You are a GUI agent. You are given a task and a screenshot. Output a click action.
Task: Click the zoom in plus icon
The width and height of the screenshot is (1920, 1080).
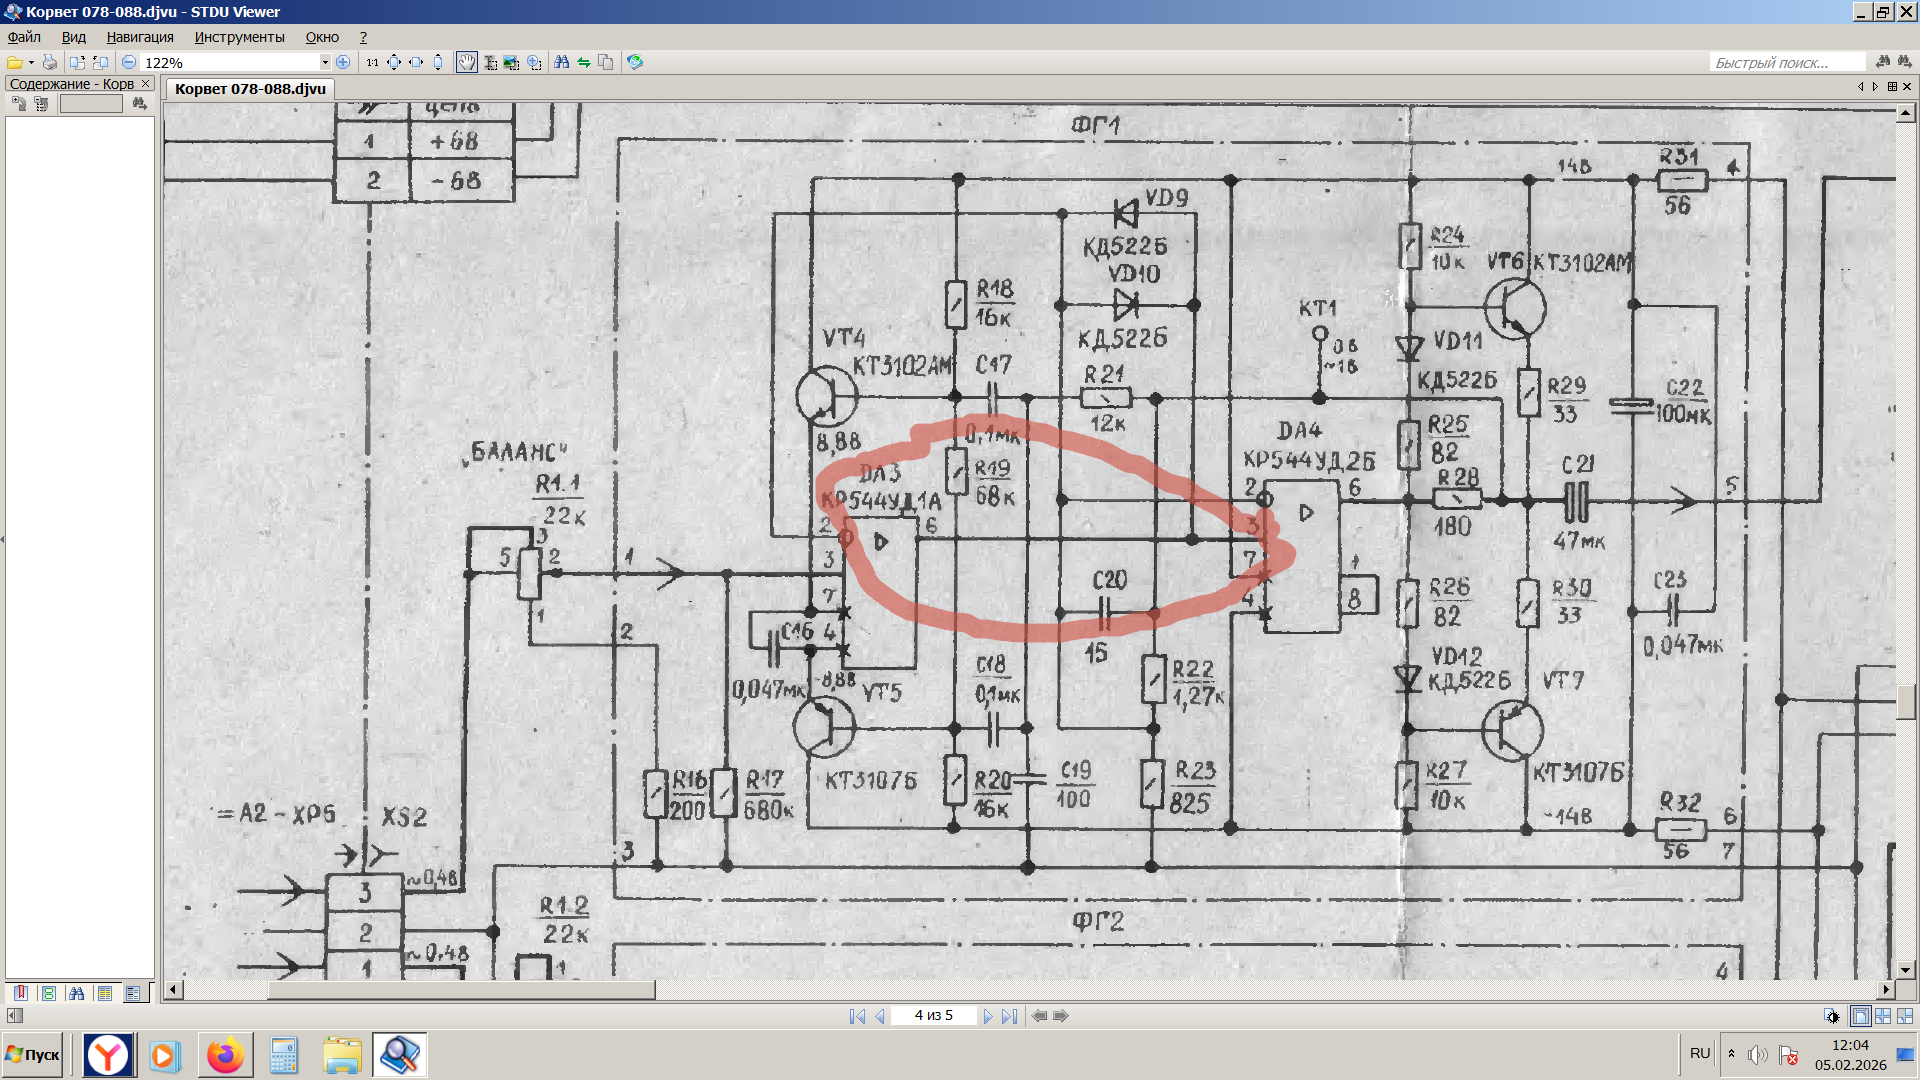(x=343, y=62)
